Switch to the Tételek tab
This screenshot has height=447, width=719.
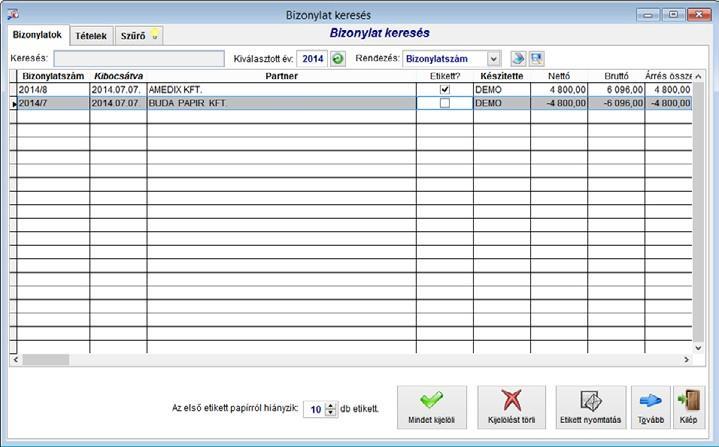coord(91,36)
